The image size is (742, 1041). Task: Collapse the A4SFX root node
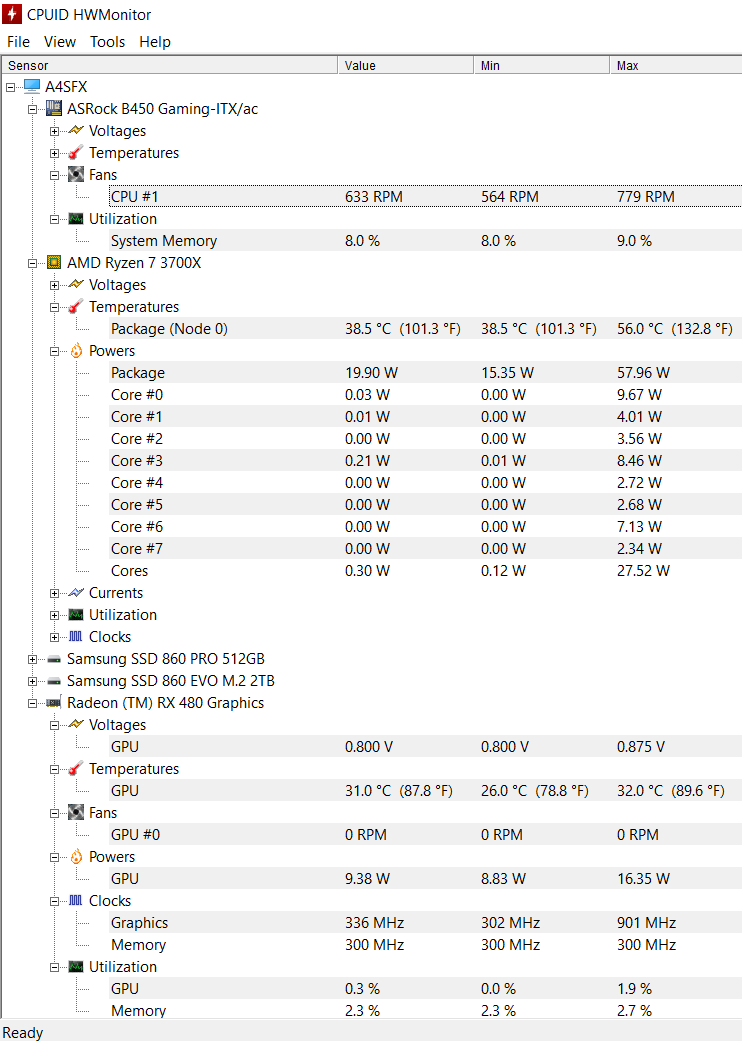click(x=11, y=87)
